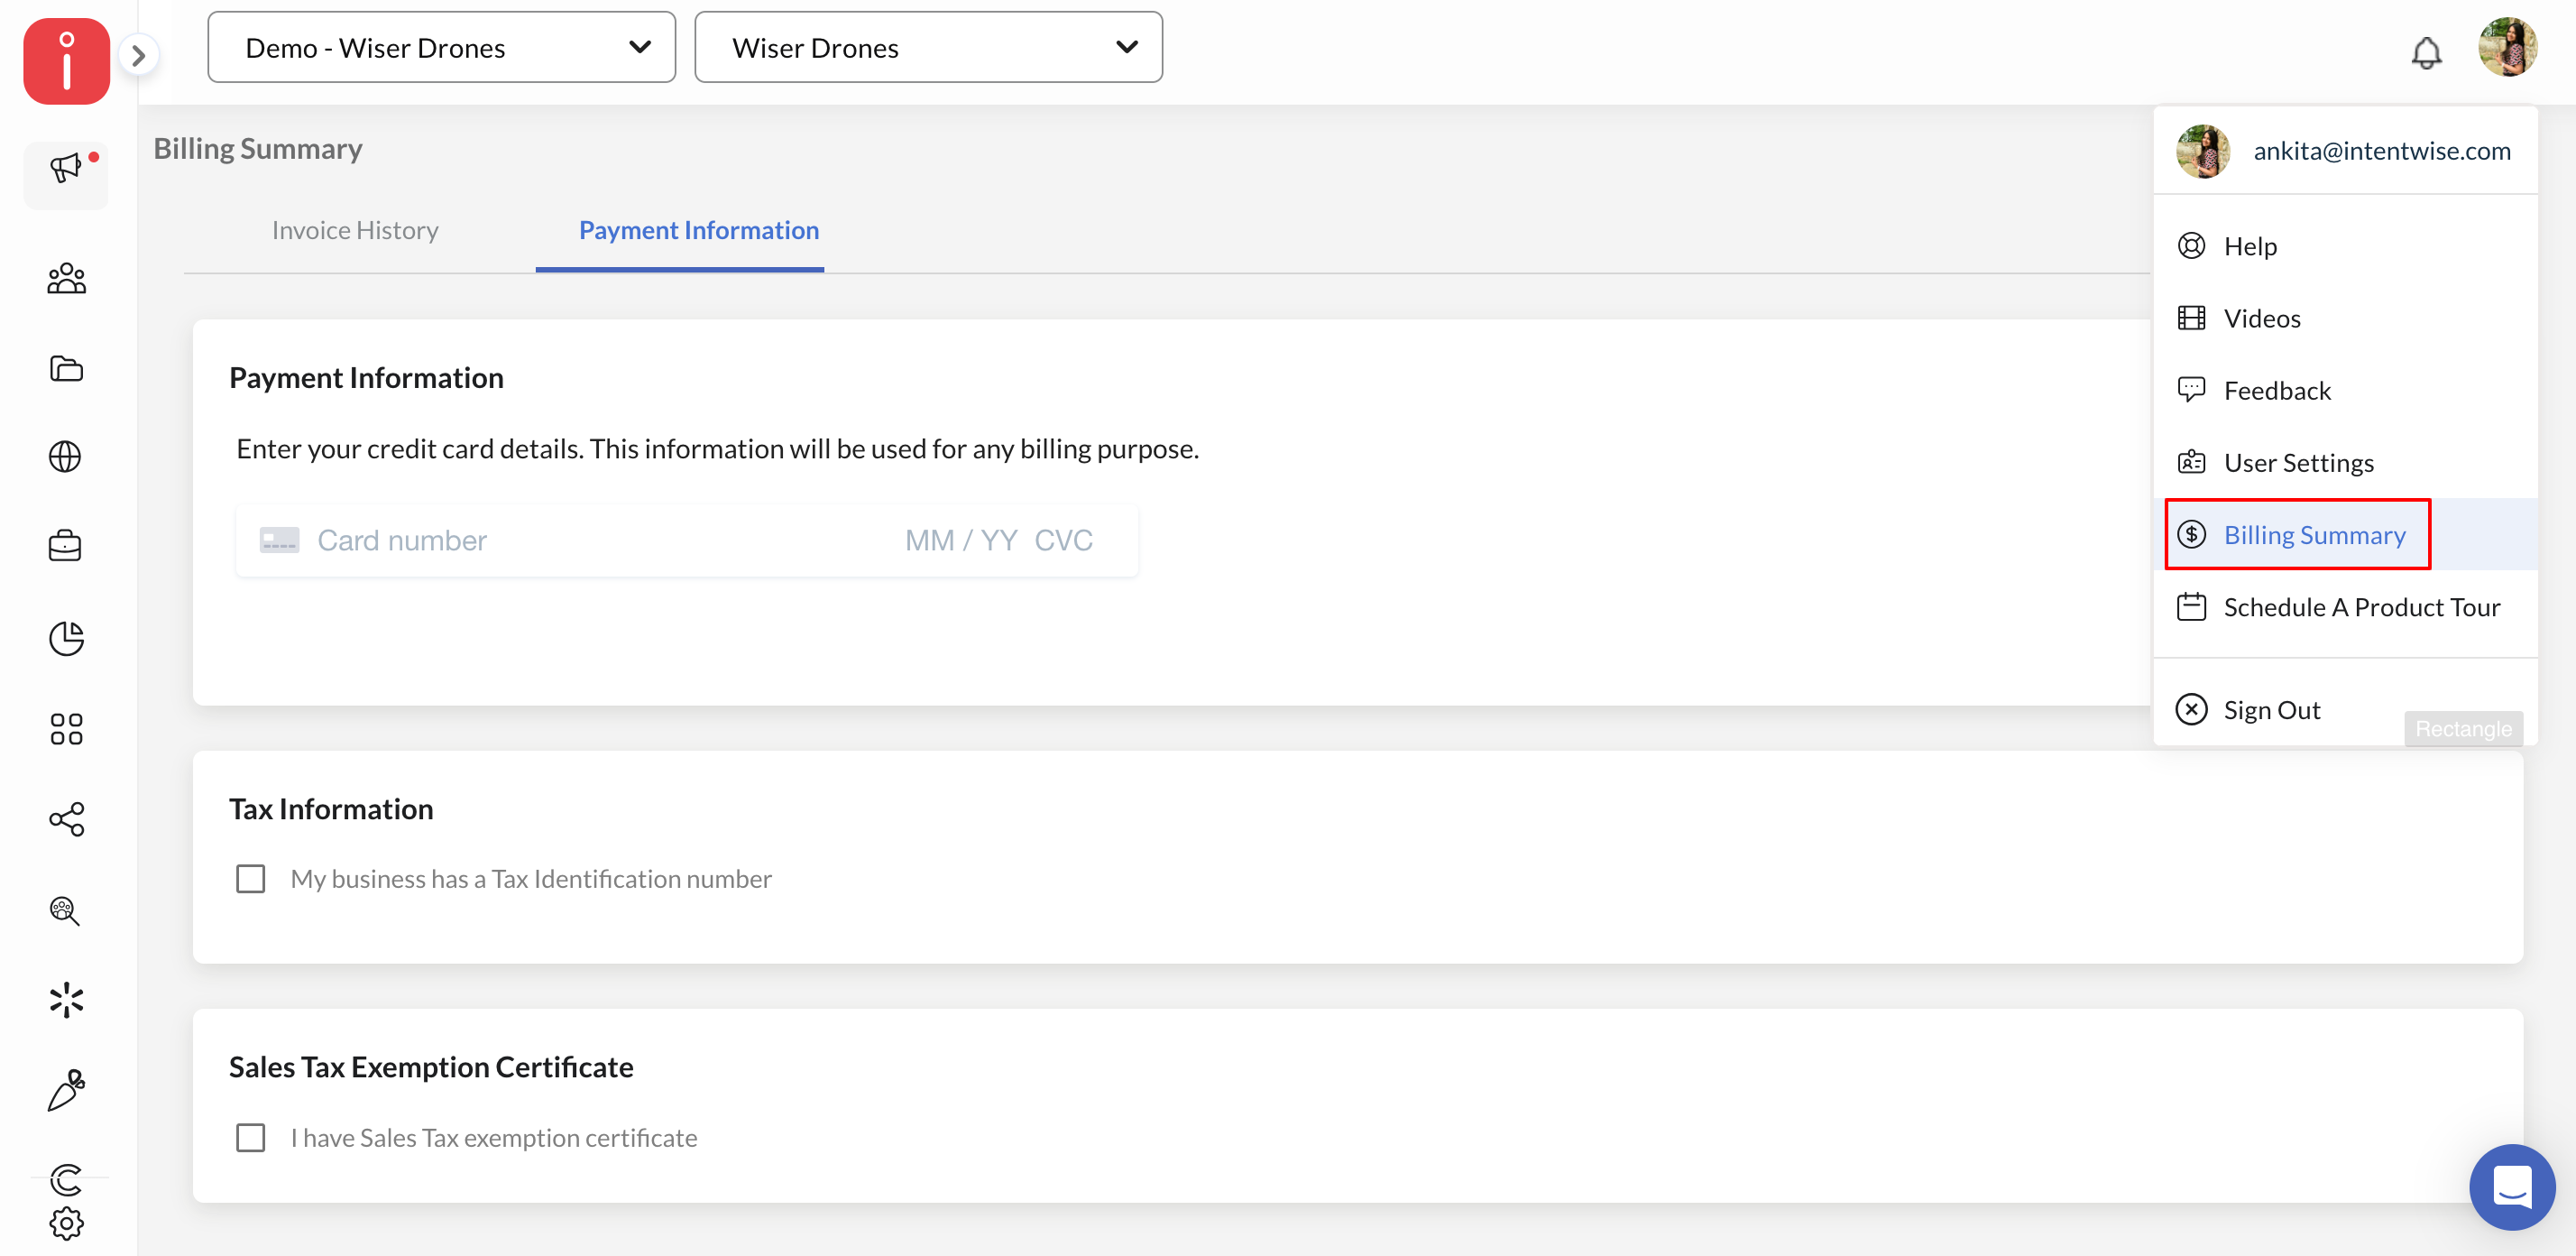Click the Billing Summary page heading
This screenshot has height=1256, width=2576.
(258, 149)
